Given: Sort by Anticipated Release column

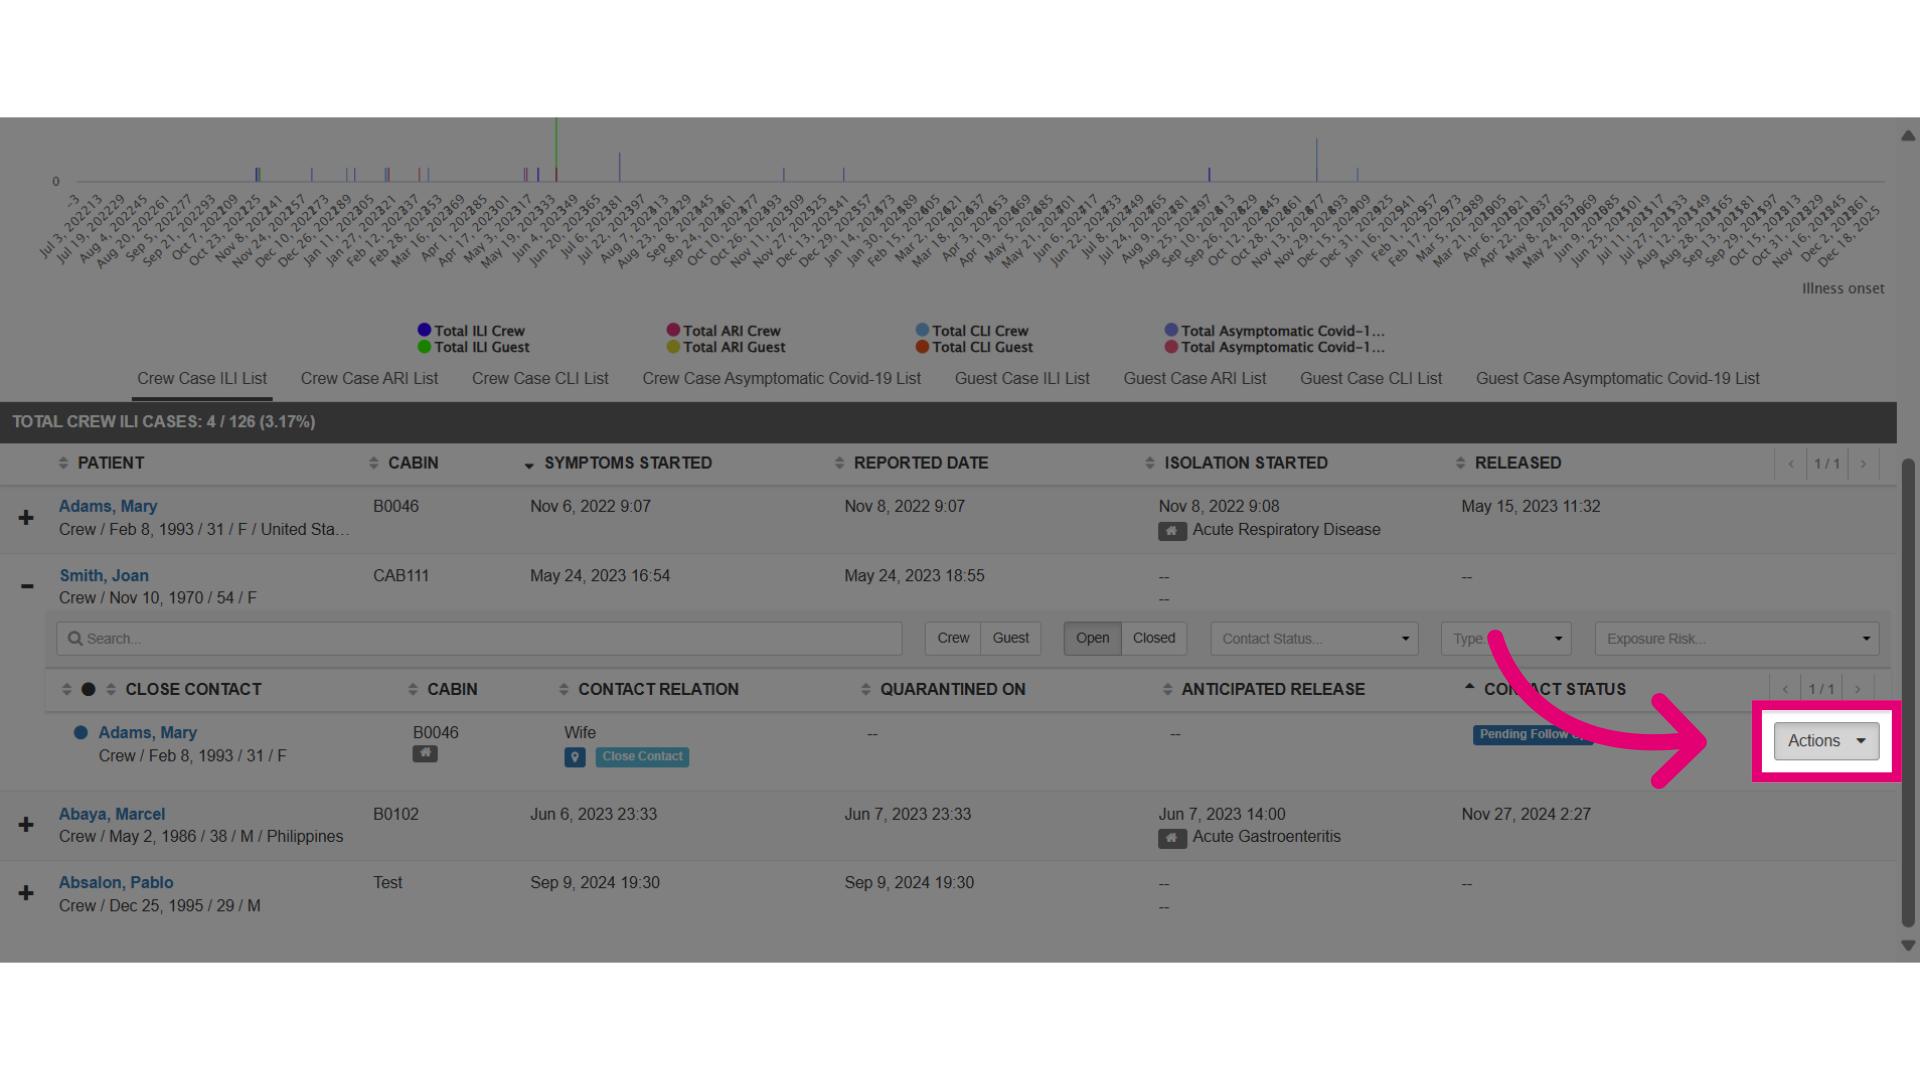Looking at the screenshot, I should 1263,690.
